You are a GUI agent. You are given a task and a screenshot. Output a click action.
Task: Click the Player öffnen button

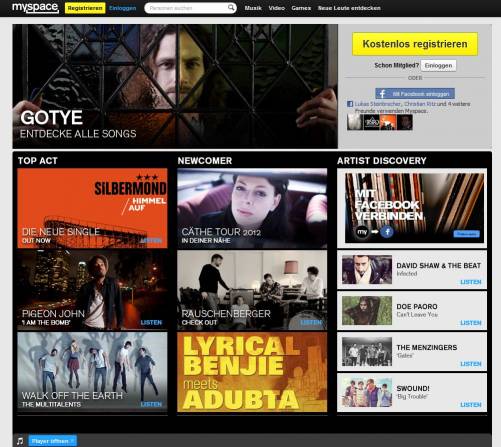pos(53,441)
